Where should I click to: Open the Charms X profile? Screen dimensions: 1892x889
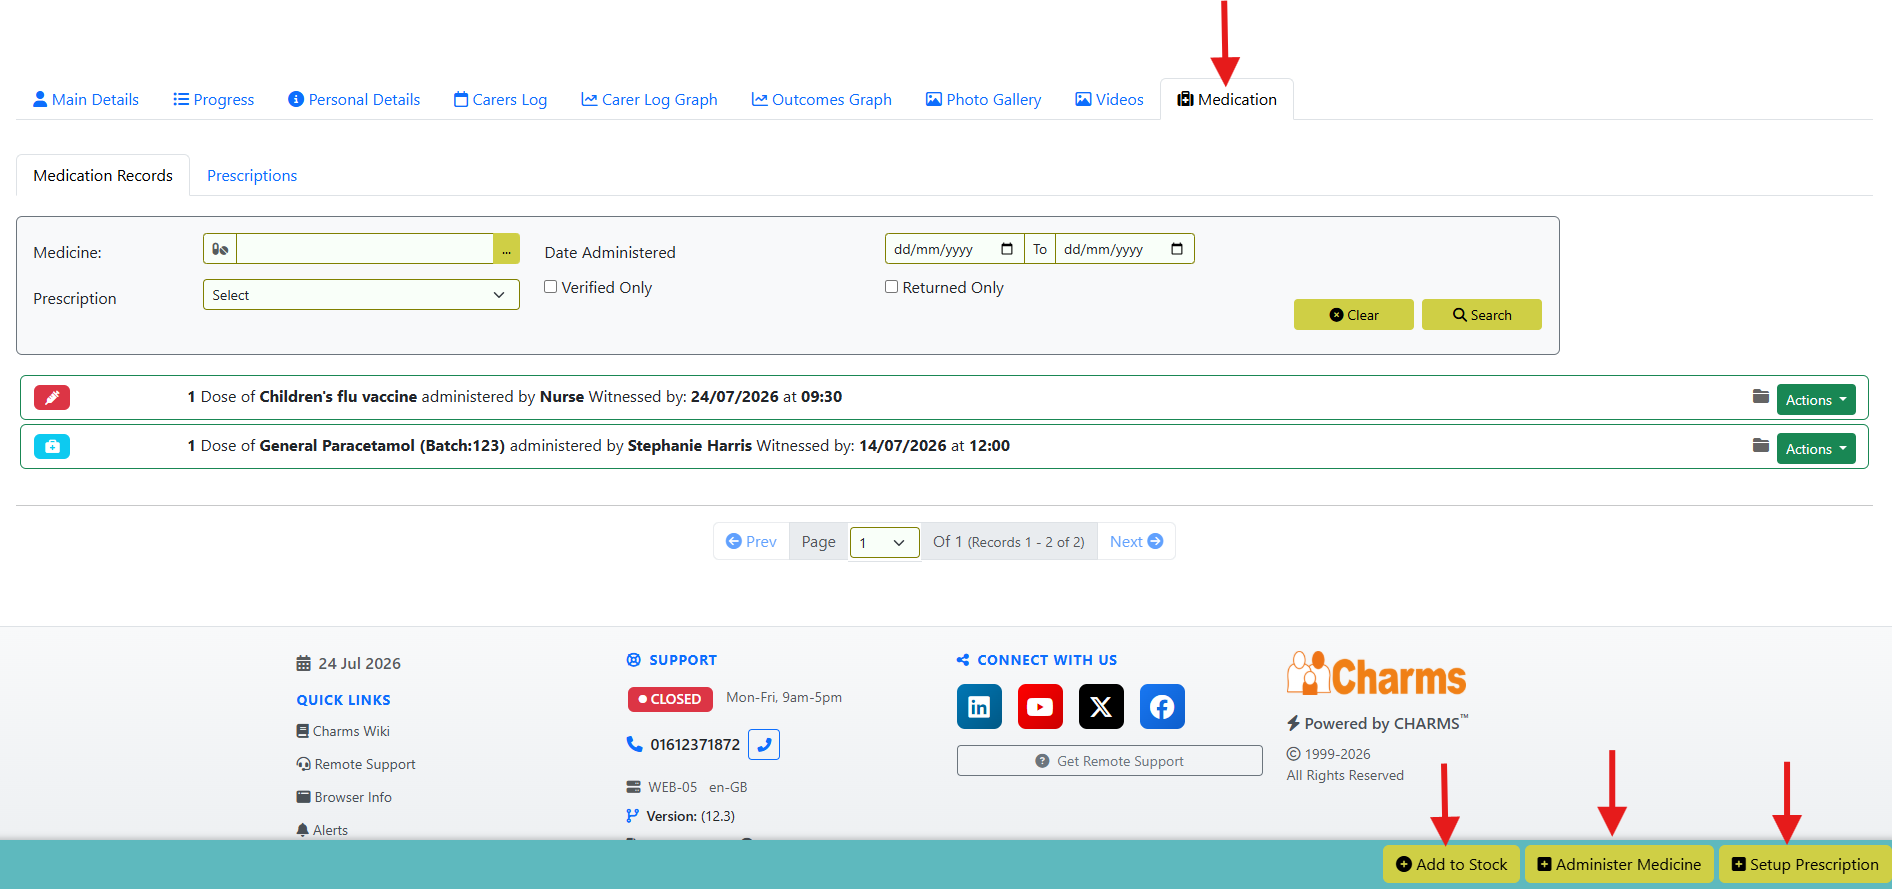(x=1101, y=707)
